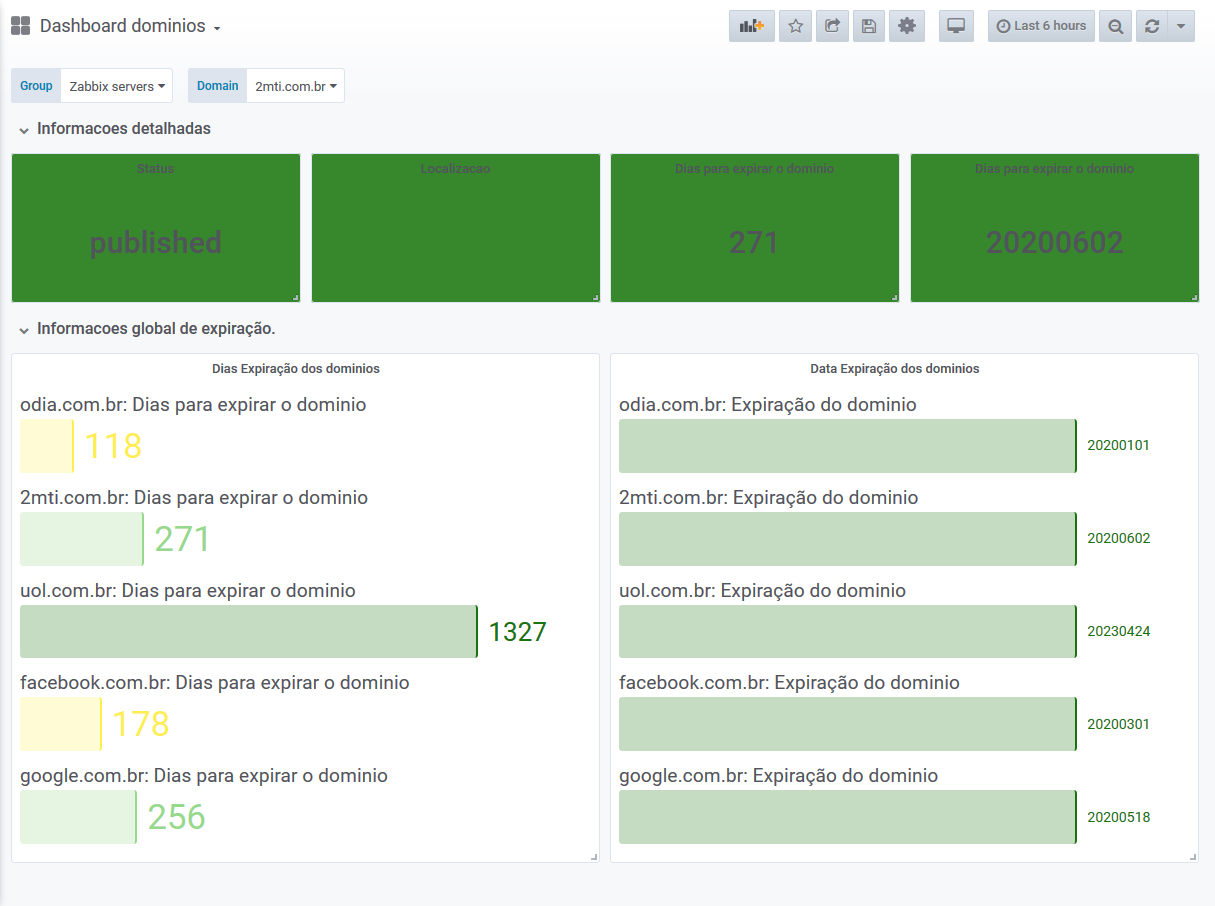Open the Share dashboard icon
1215x906 pixels.
832,26
